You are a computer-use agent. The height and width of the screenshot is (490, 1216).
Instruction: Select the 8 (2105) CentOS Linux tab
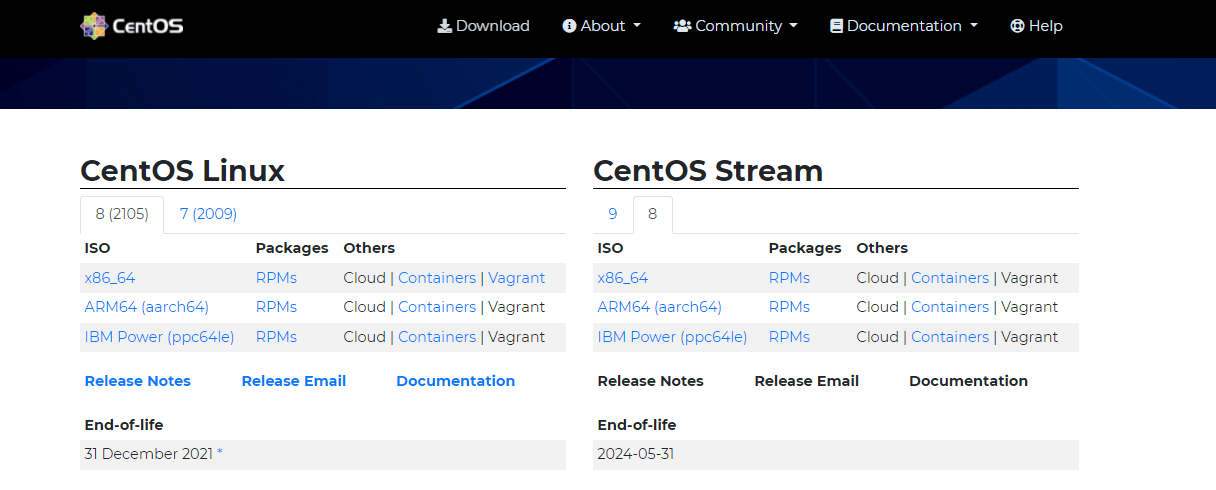coord(122,214)
